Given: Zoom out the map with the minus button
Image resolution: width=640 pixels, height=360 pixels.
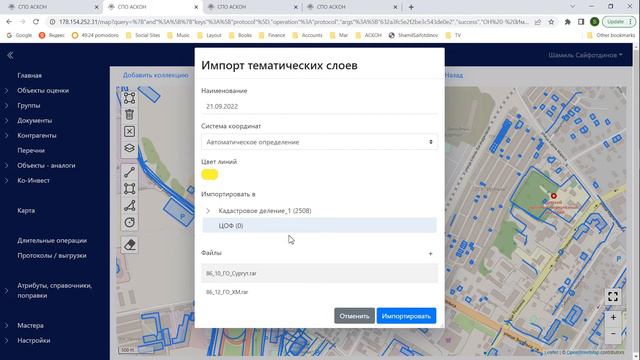Looking at the screenshot, I should (x=613, y=334).
